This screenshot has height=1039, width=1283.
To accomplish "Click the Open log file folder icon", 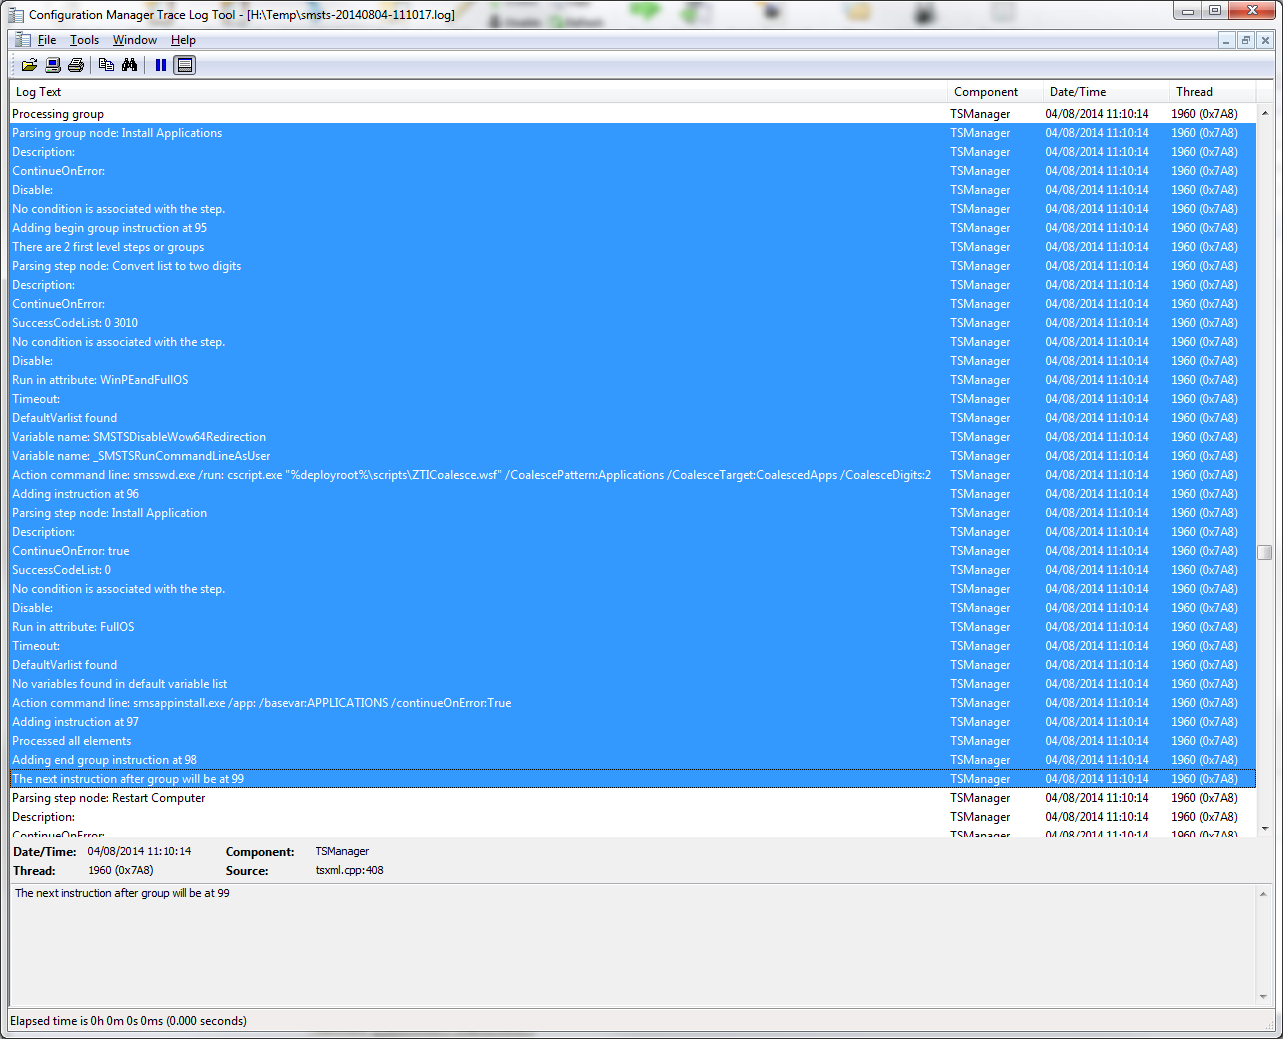I will coord(29,65).
